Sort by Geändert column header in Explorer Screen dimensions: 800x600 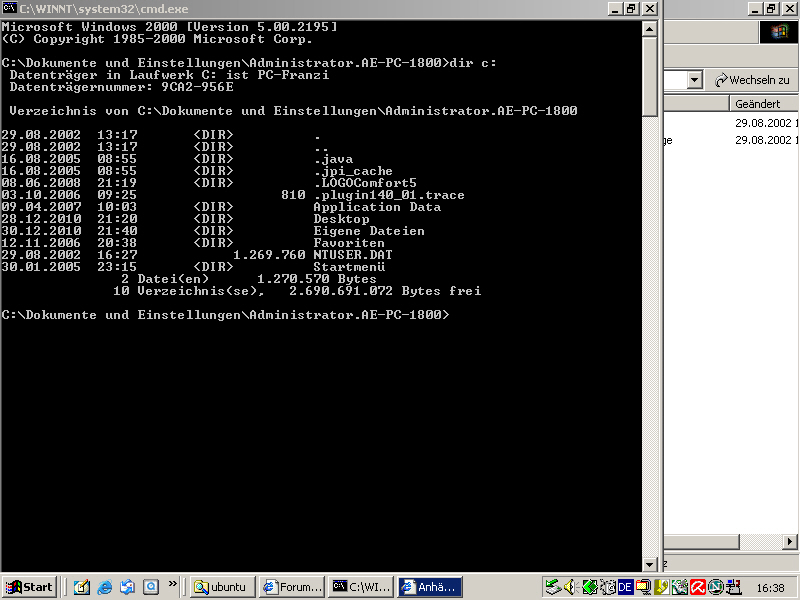tap(763, 104)
